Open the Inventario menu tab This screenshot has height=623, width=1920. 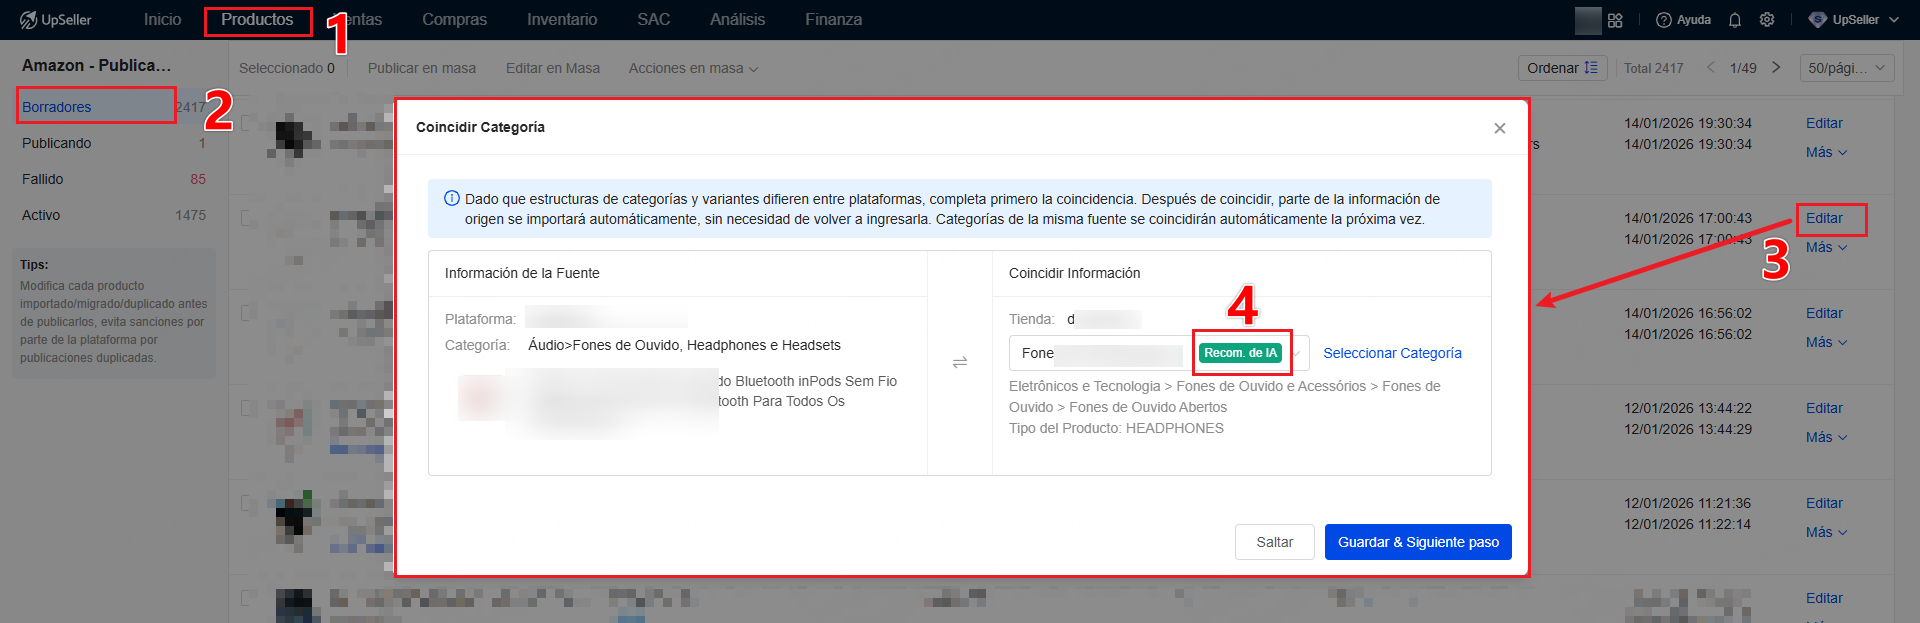(562, 20)
